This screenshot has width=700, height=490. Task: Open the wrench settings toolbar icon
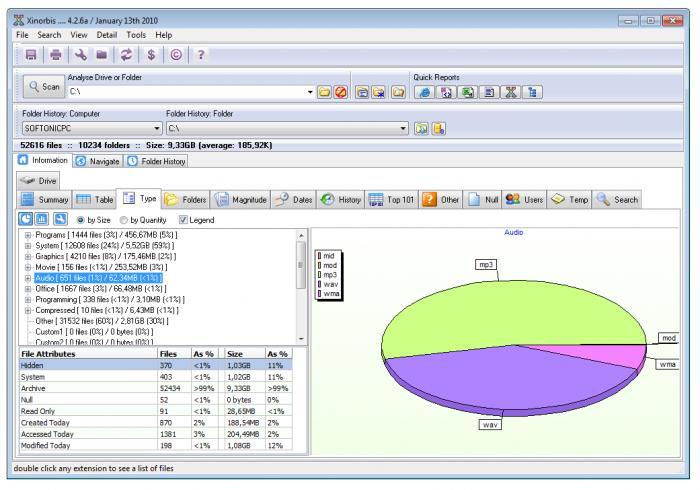80,55
